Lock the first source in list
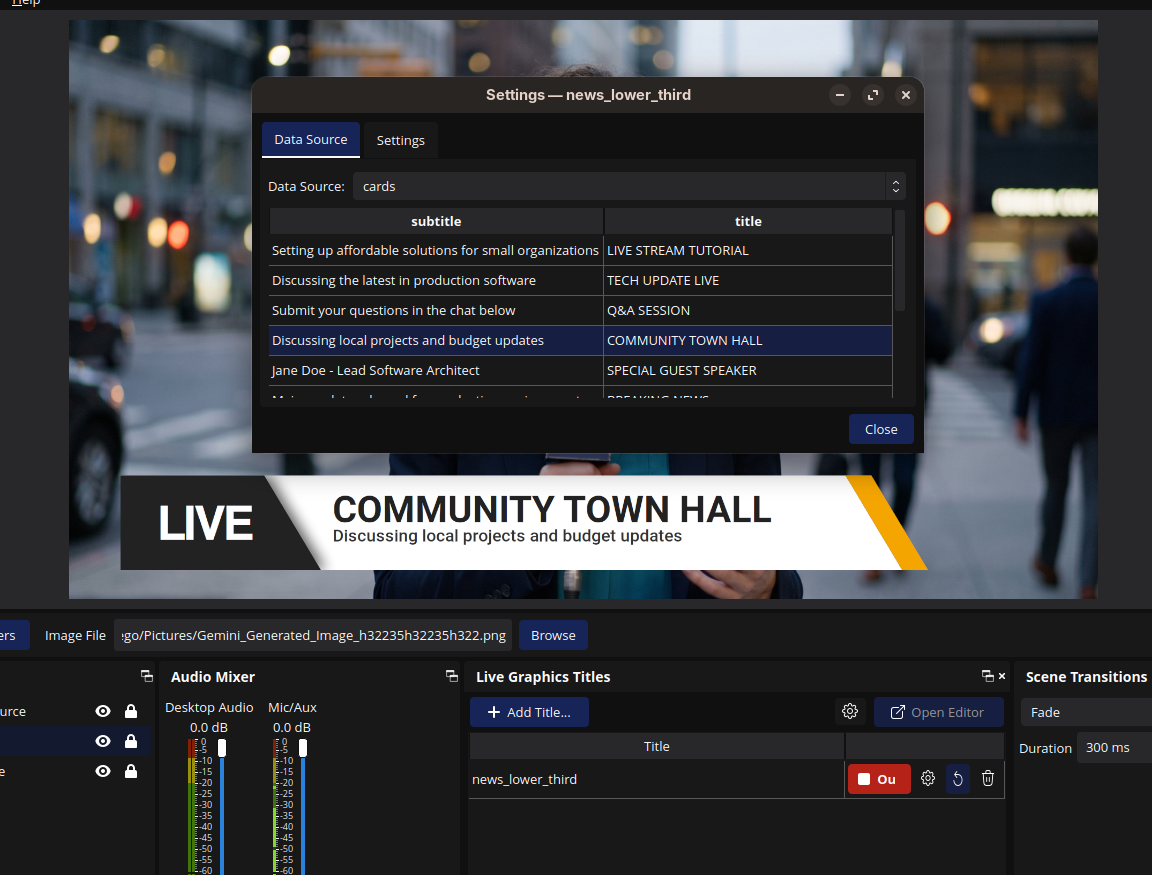The width and height of the screenshot is (1152, 875). (x=131, y=711)
